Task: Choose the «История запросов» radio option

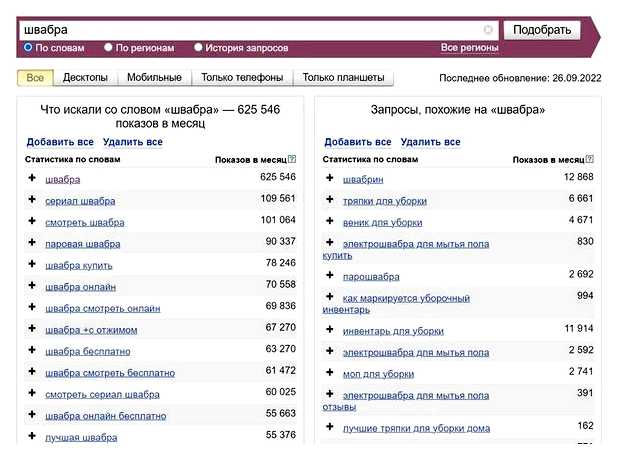Action: 198,47
